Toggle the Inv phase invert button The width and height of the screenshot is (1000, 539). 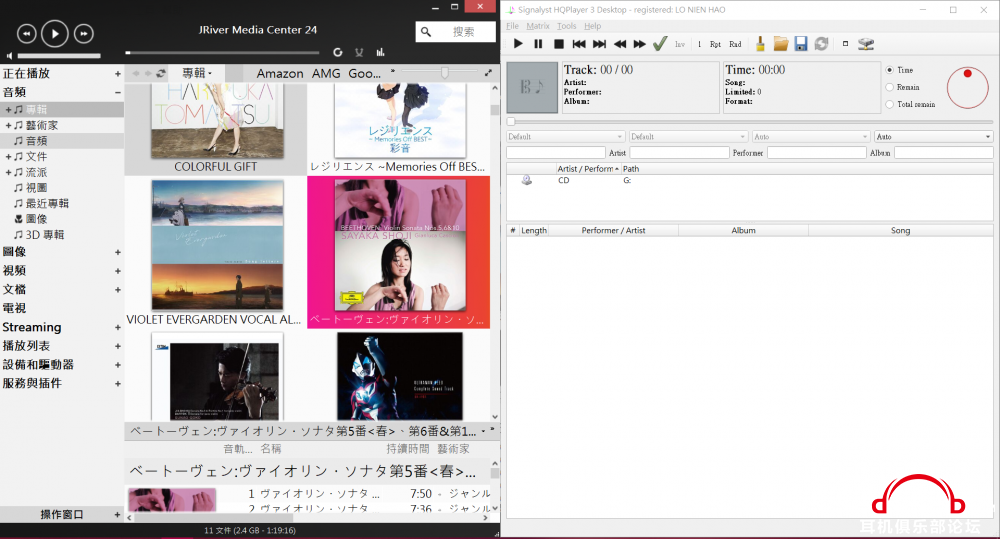tap(680, 44)
